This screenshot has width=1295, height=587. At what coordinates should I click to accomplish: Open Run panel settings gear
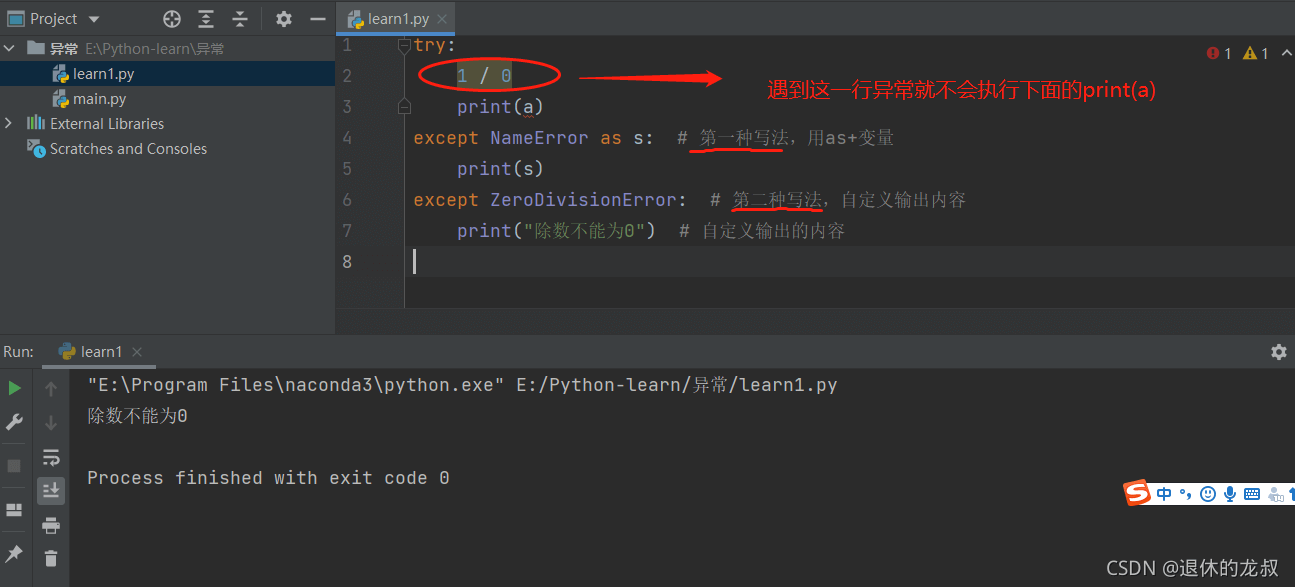click(1278, 352)
